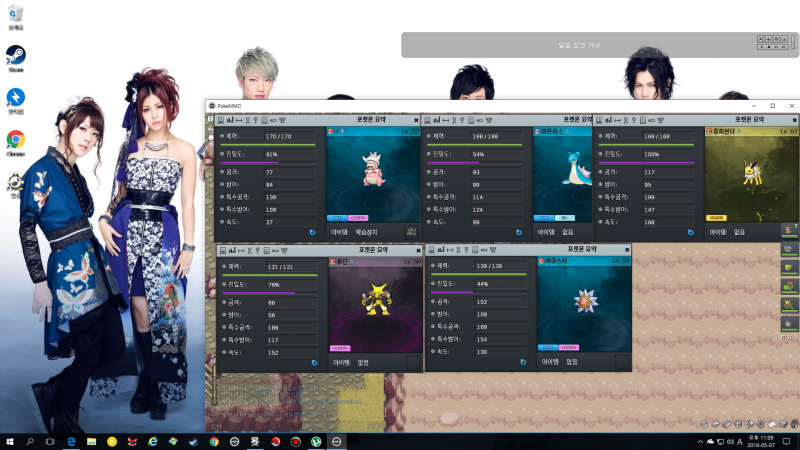This screenshot has height=450, width=800.
Task: Close the Starmie Pokémon summary panel
Action: pos(627,249)
